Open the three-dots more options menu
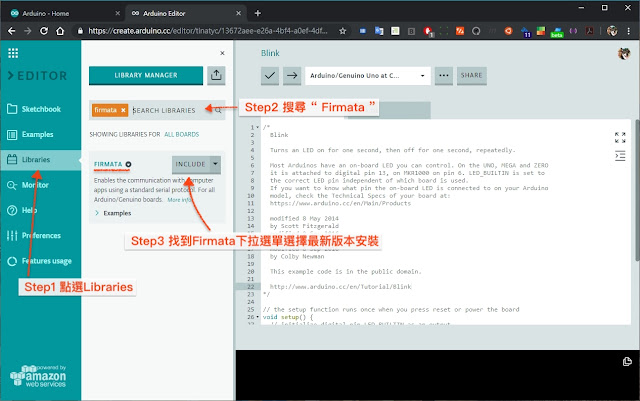This screenshot has height=401, width=640. point(444,76)
